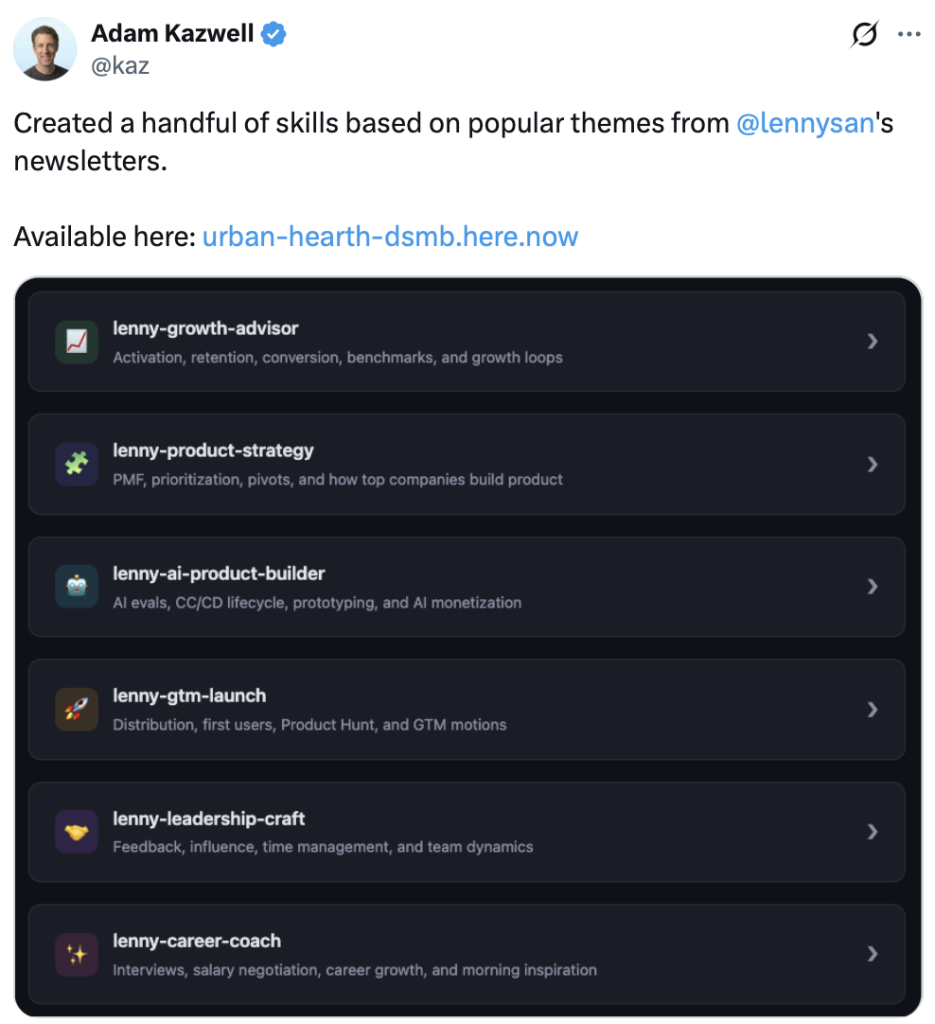Image resolution: width=935 pixels, height=1024 pixels.
Task: Click the Adam Kazwell display name
Action: [174, 34]
